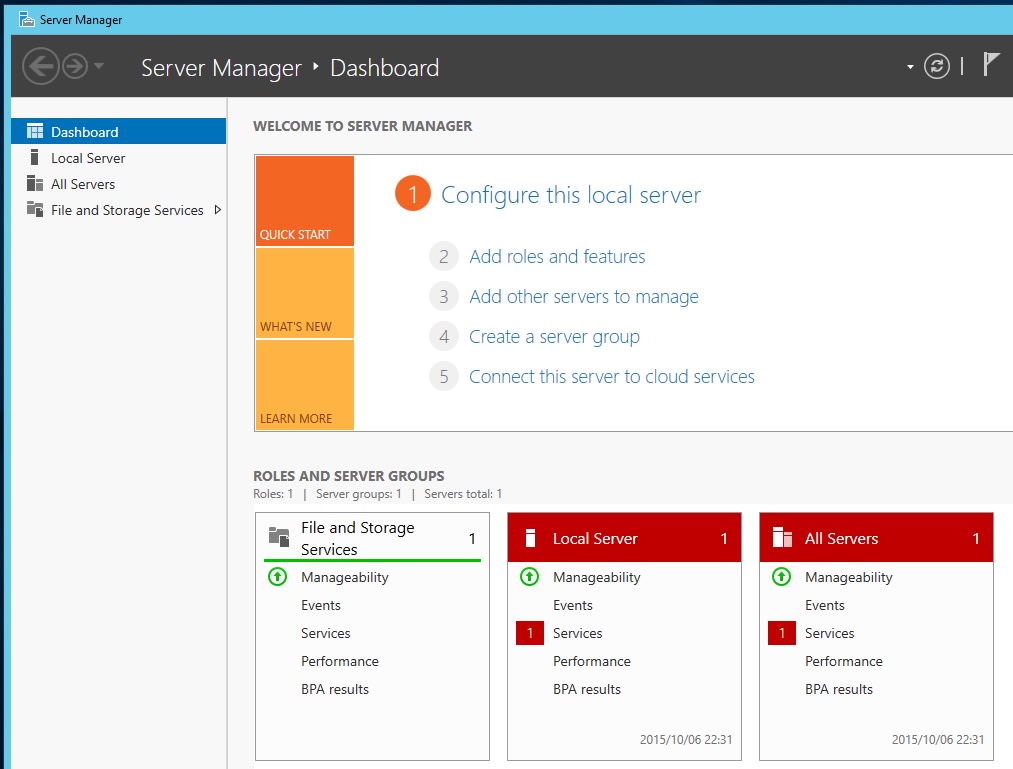Open Manageability in Local Server tile
Image resolution: width=1013 pixels, height=769 pixels.
596,577
